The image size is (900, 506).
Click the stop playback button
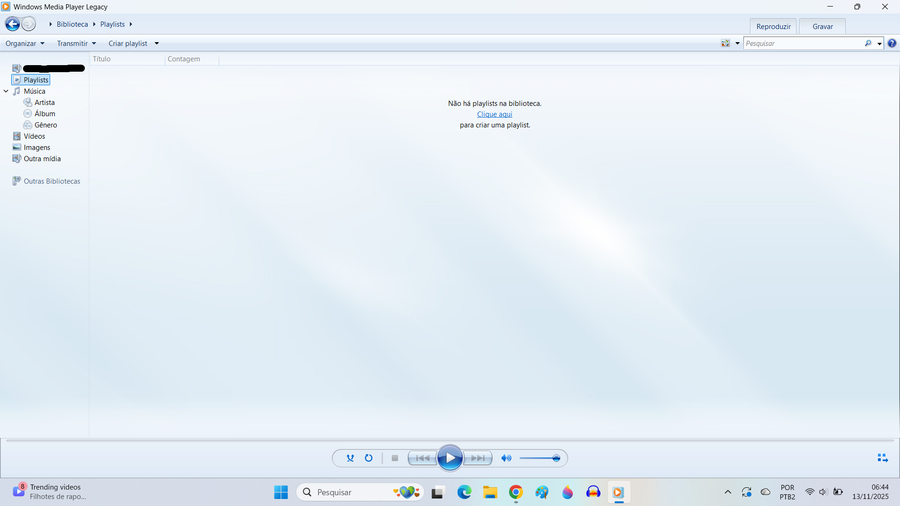(395, 458)
